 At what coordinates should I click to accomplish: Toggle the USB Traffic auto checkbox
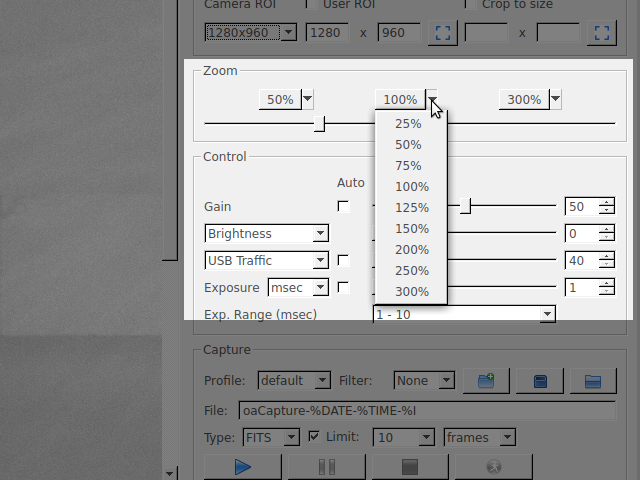pyautogui.click(x=343, y=260)
